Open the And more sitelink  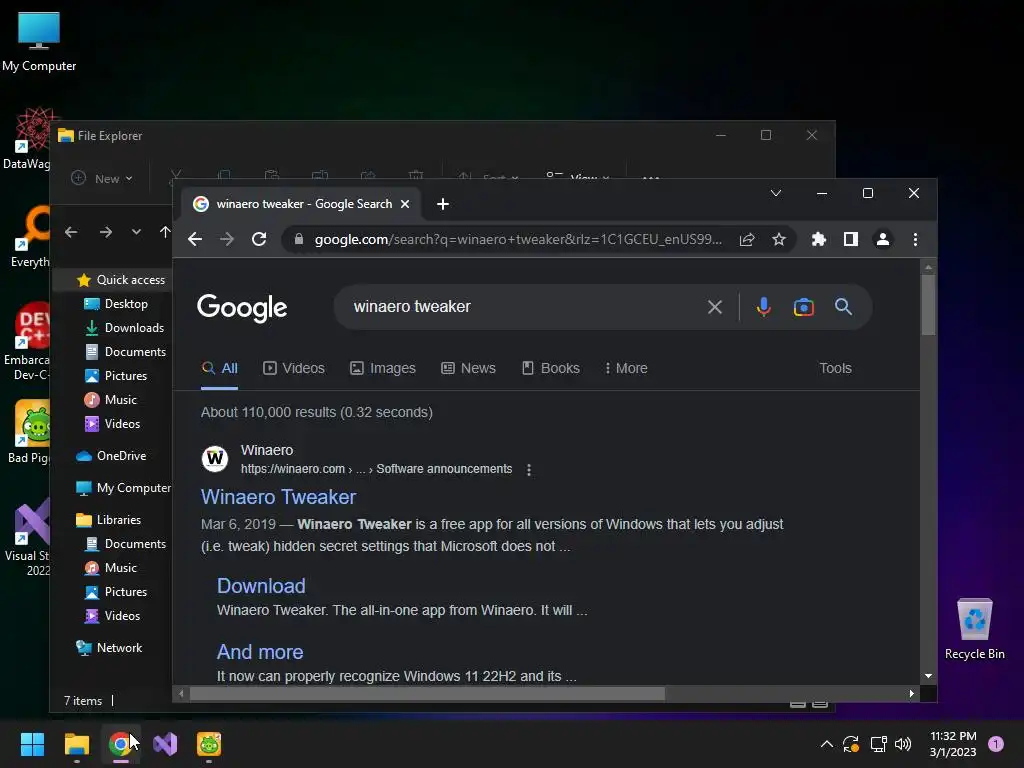click(260, 652)
